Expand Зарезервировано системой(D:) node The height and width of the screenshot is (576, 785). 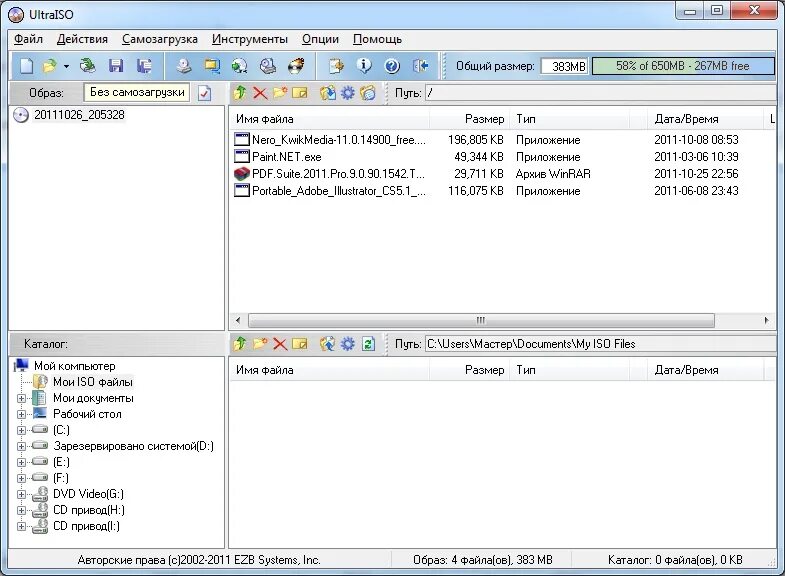21,446
